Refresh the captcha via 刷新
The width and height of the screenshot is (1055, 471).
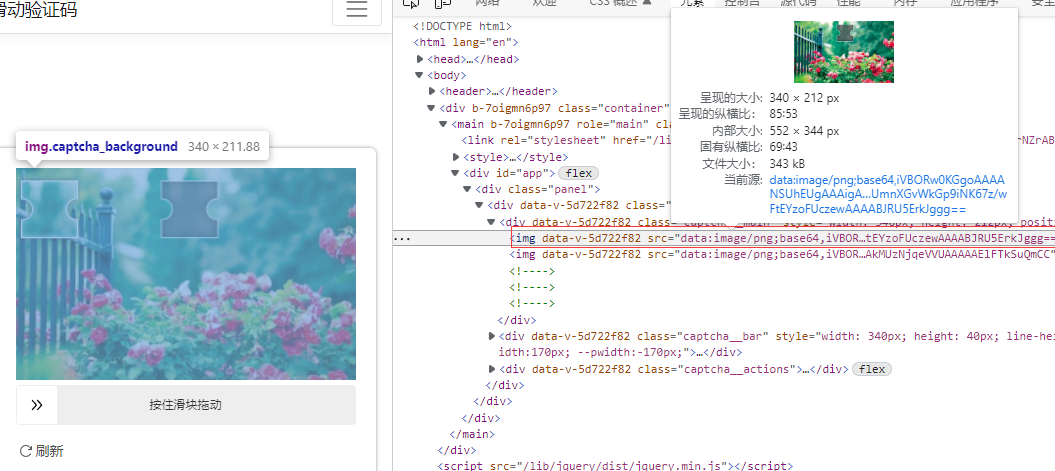(42, 451)
